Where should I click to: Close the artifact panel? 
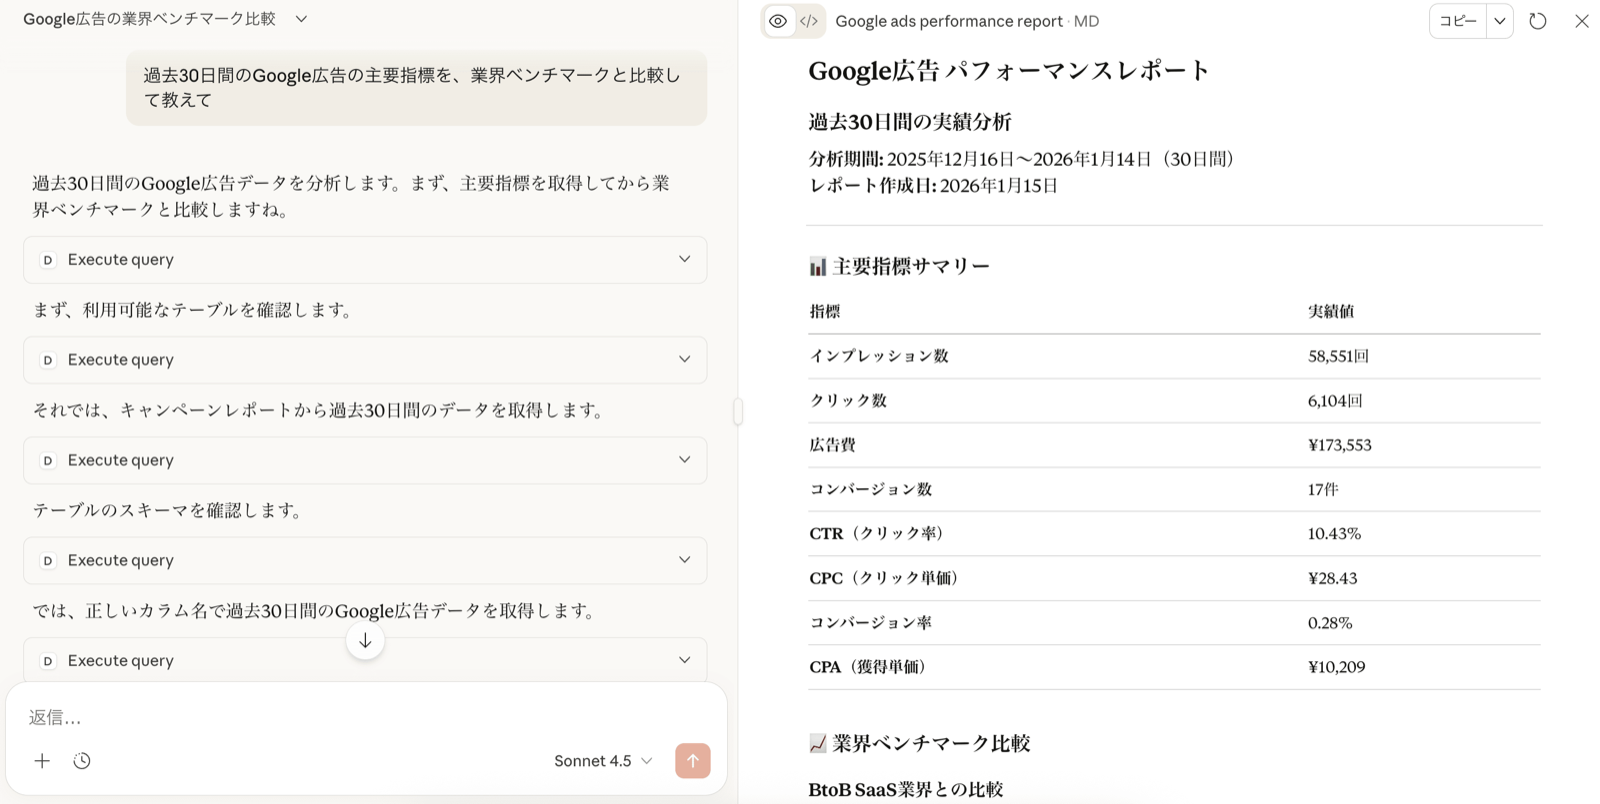pos(1582,21)
